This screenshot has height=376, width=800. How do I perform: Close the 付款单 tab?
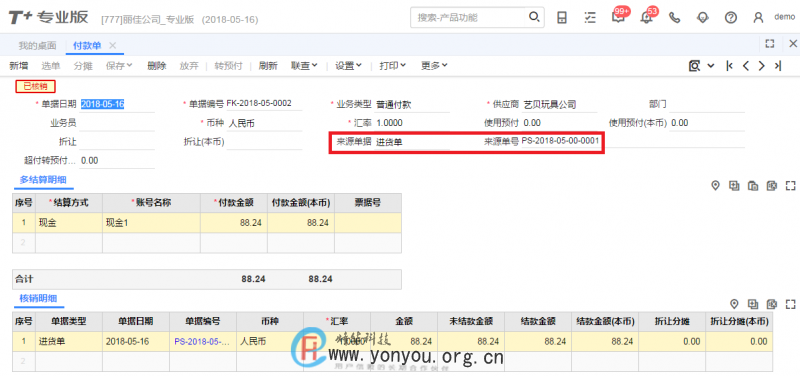click(113, 45)
